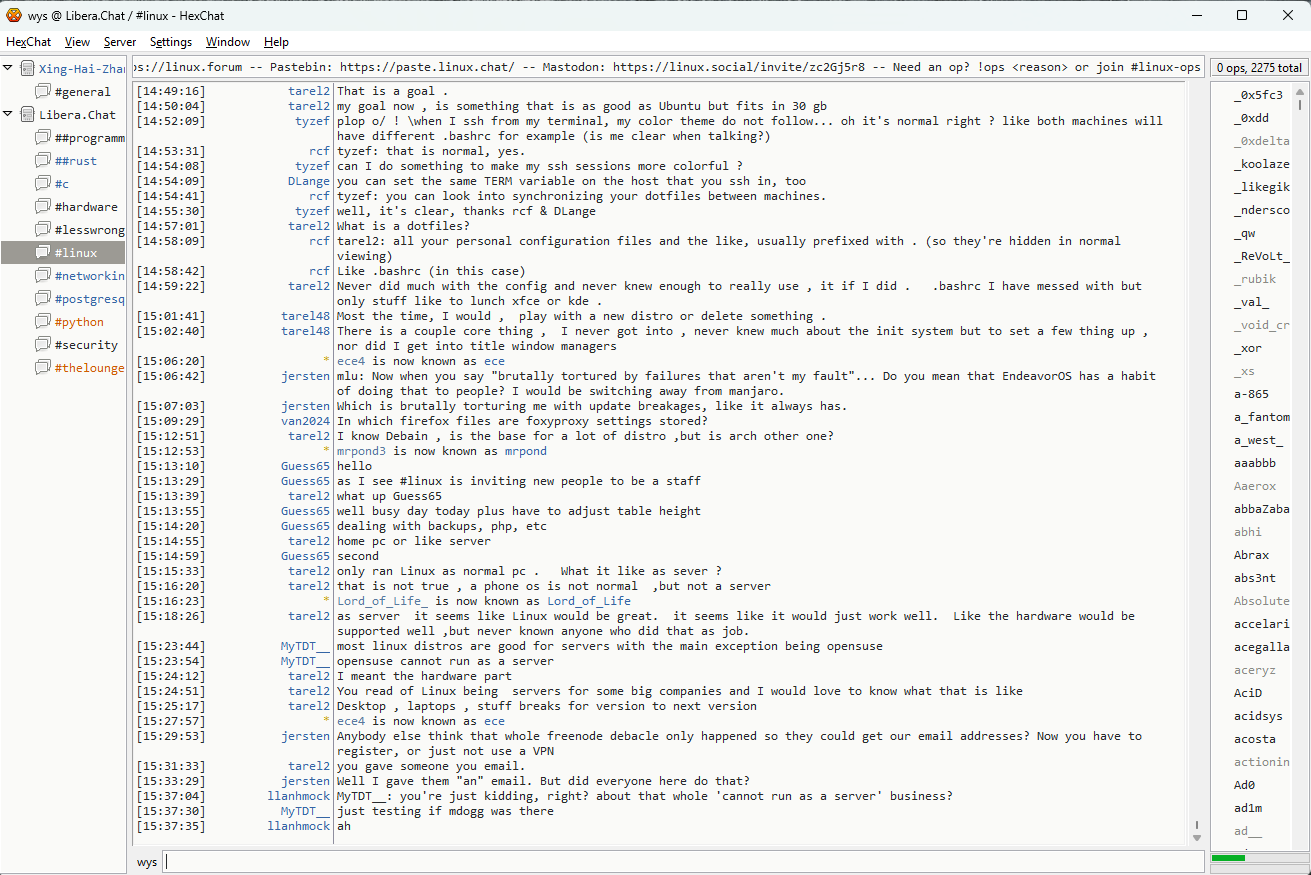Open the Settings menu
The image size is (1311, 875).
(x=171, y=42)
